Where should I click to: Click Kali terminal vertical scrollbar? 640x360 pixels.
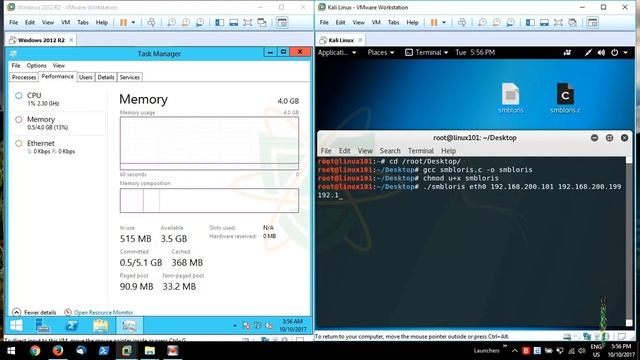click(629, 241)
